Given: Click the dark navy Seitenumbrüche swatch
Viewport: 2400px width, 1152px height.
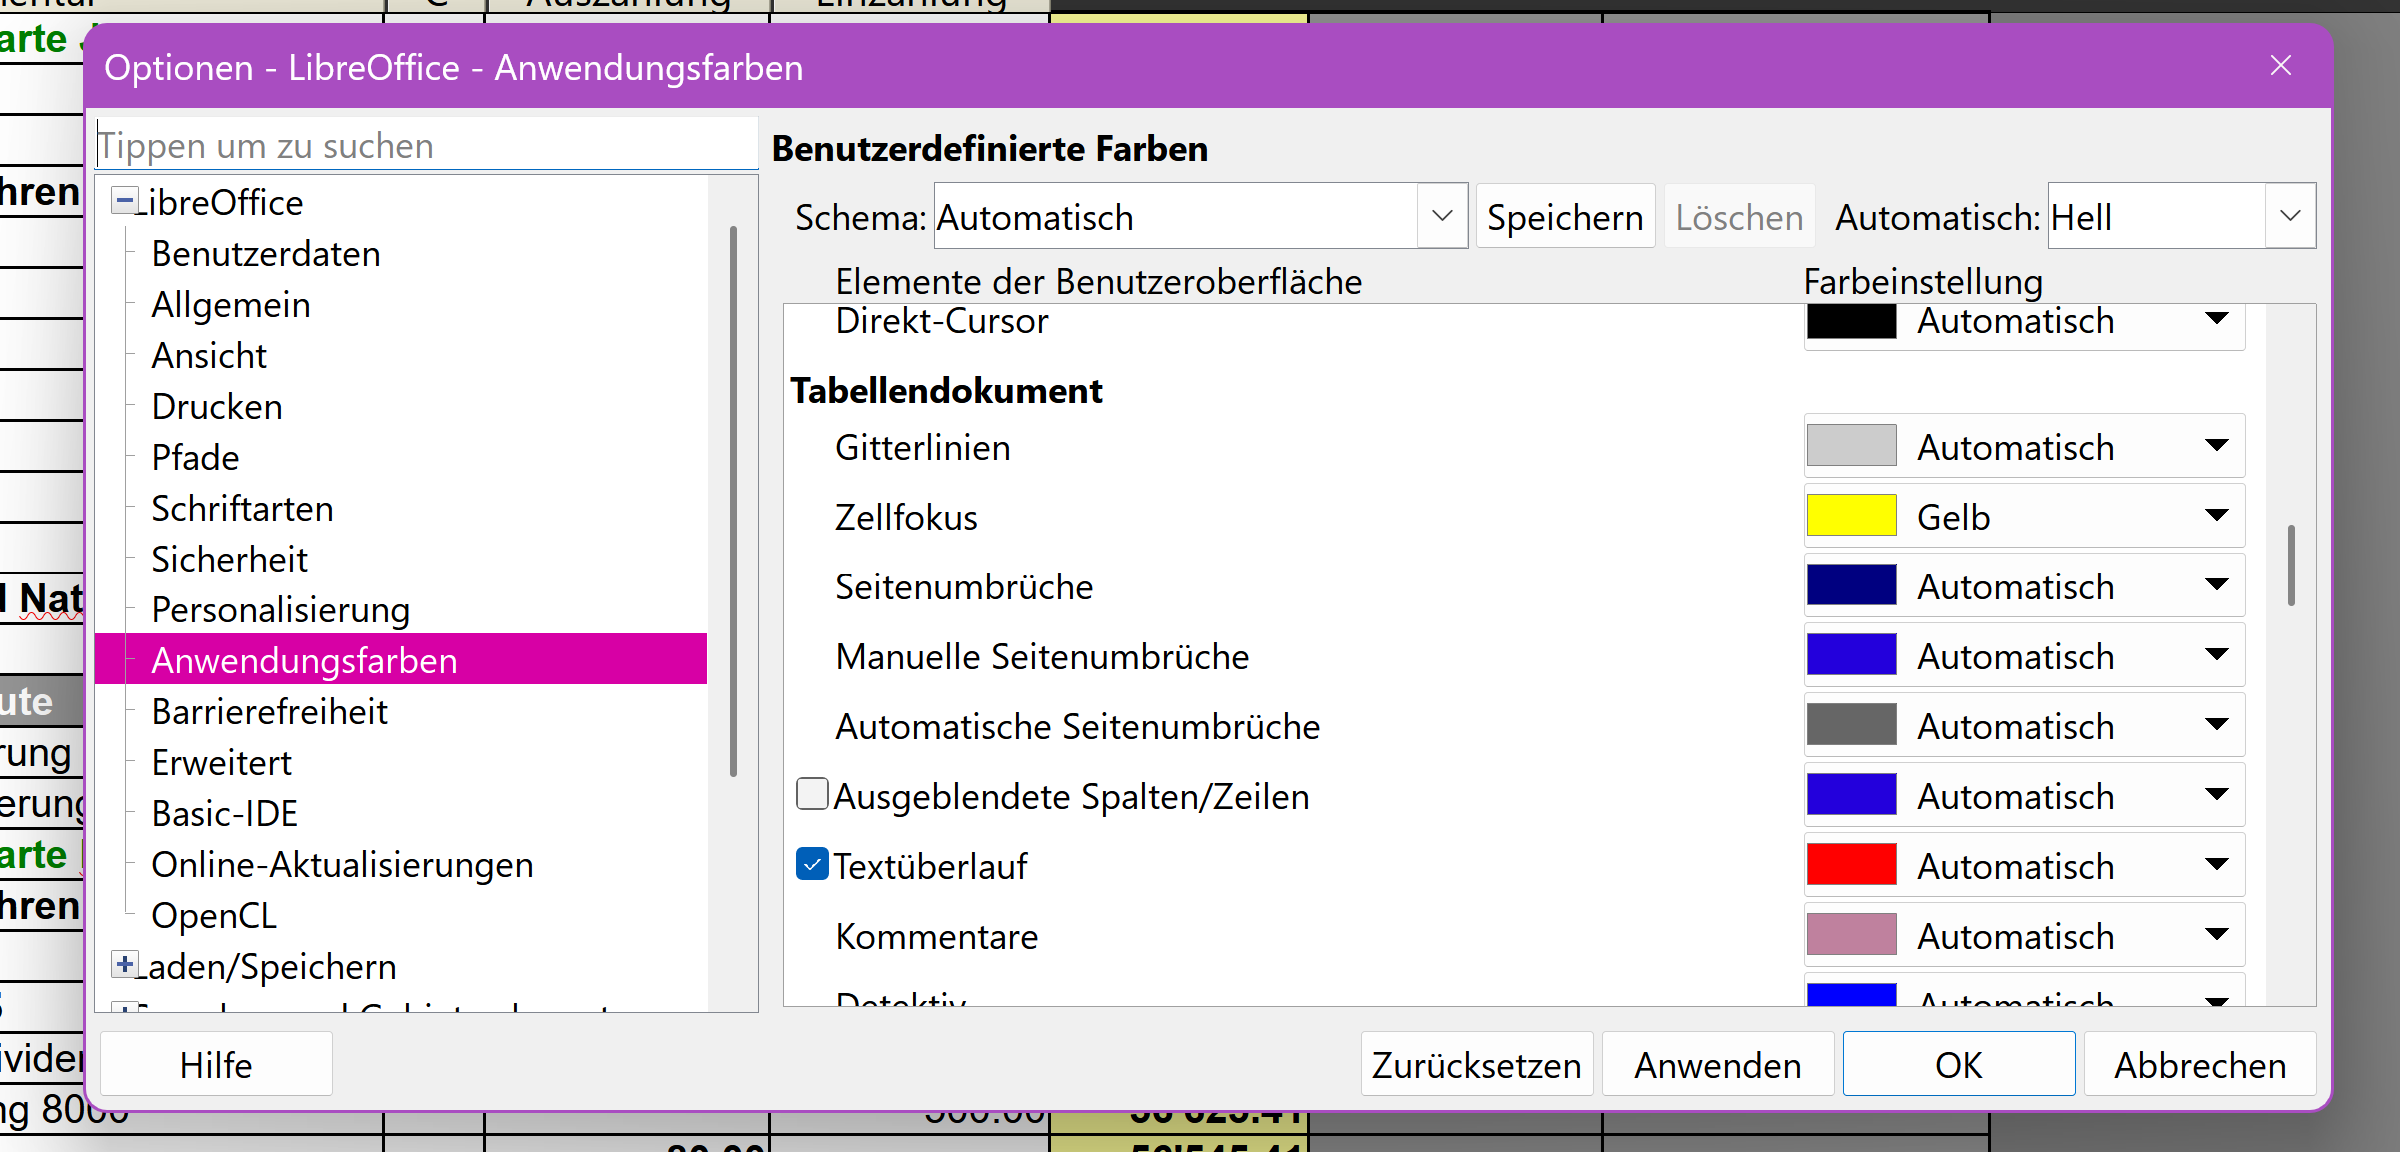Looking at the screenshot, I should point(1851,585).
